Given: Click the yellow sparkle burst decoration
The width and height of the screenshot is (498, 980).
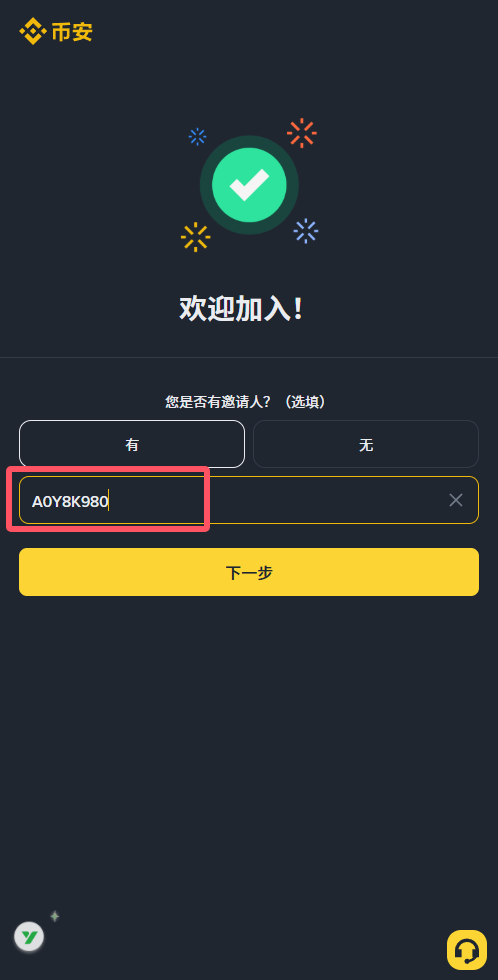Looking at the screenshot, I should 196,238.
